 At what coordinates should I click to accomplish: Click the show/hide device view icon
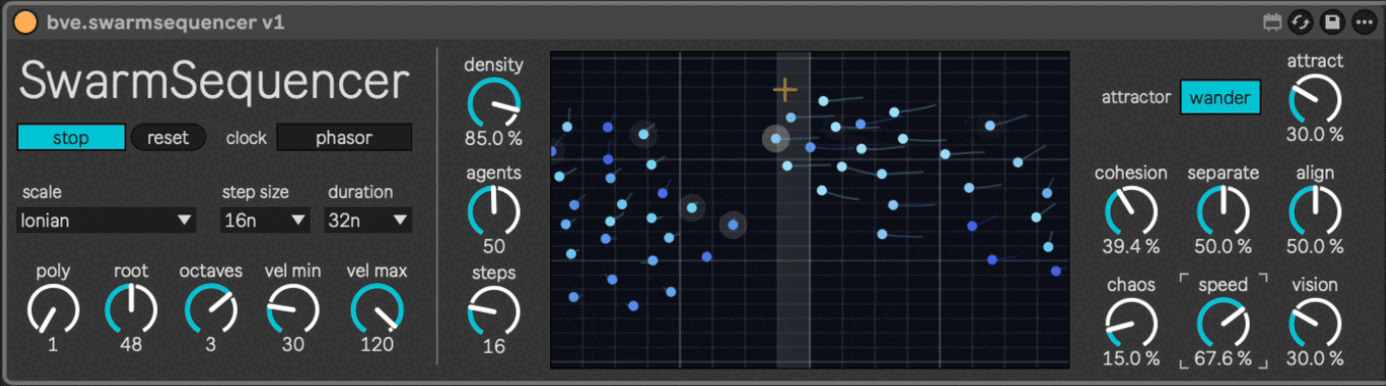[x=1273, y=21]
